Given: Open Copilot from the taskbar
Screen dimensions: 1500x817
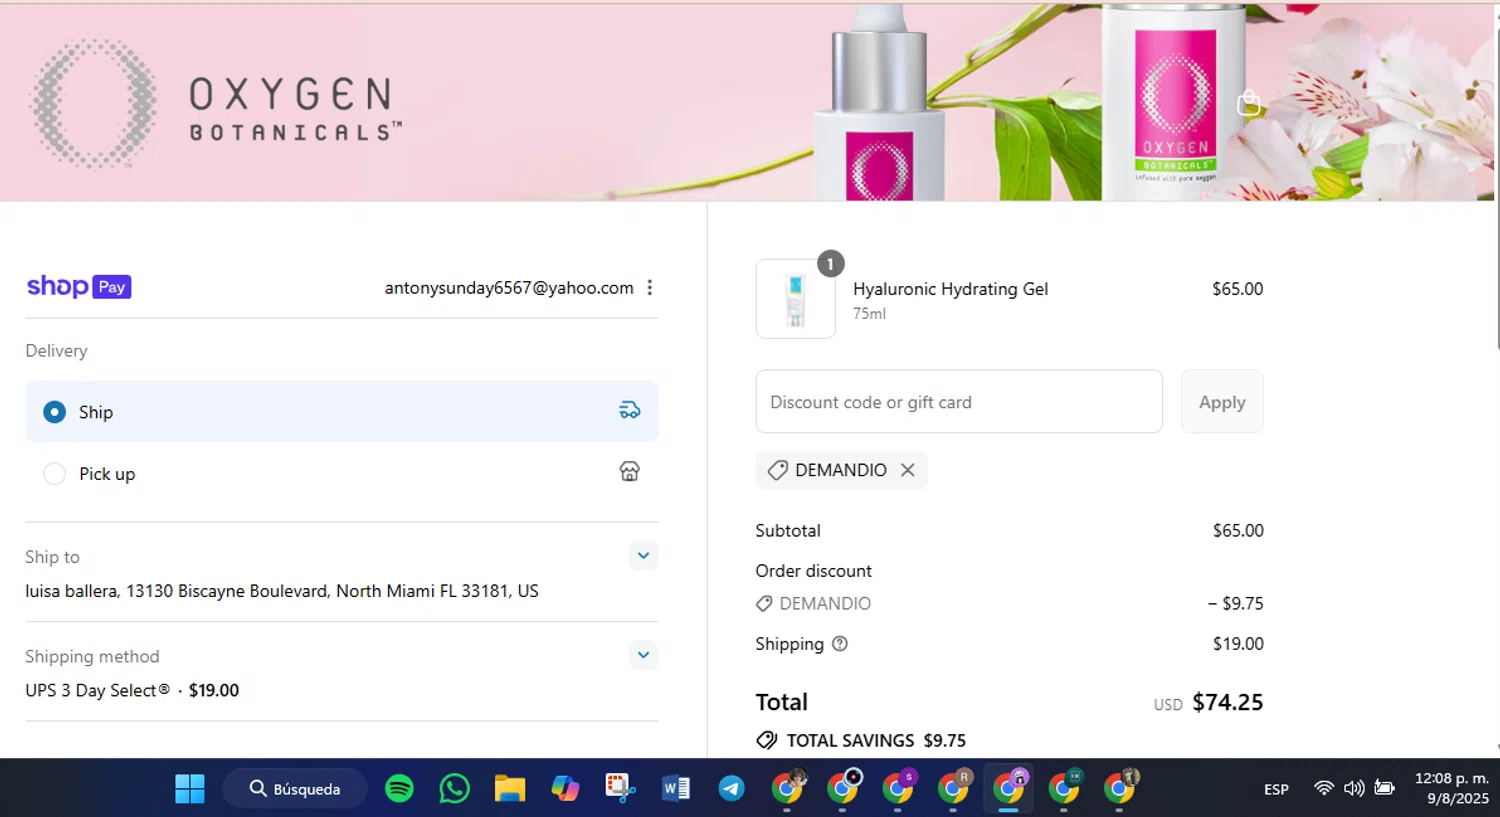Looking at the screenshot, I should pyautogui.click(x=565, y=789).
